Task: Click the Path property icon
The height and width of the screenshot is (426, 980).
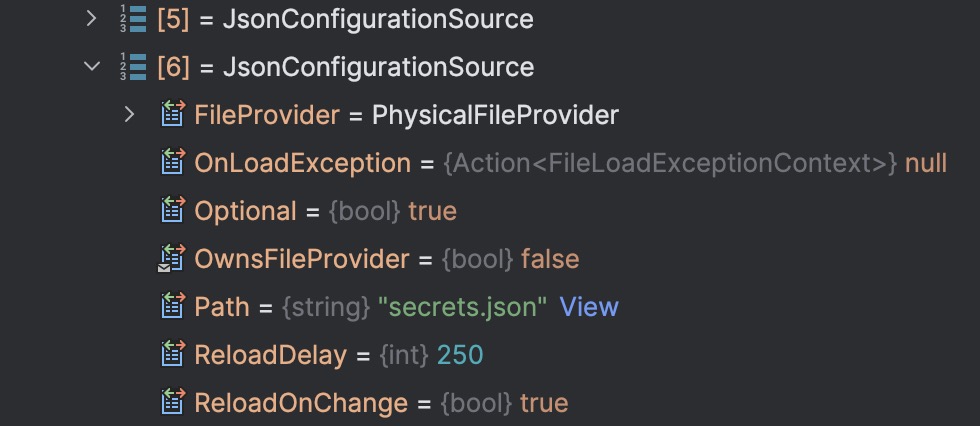Action: [x=173, y=306]
